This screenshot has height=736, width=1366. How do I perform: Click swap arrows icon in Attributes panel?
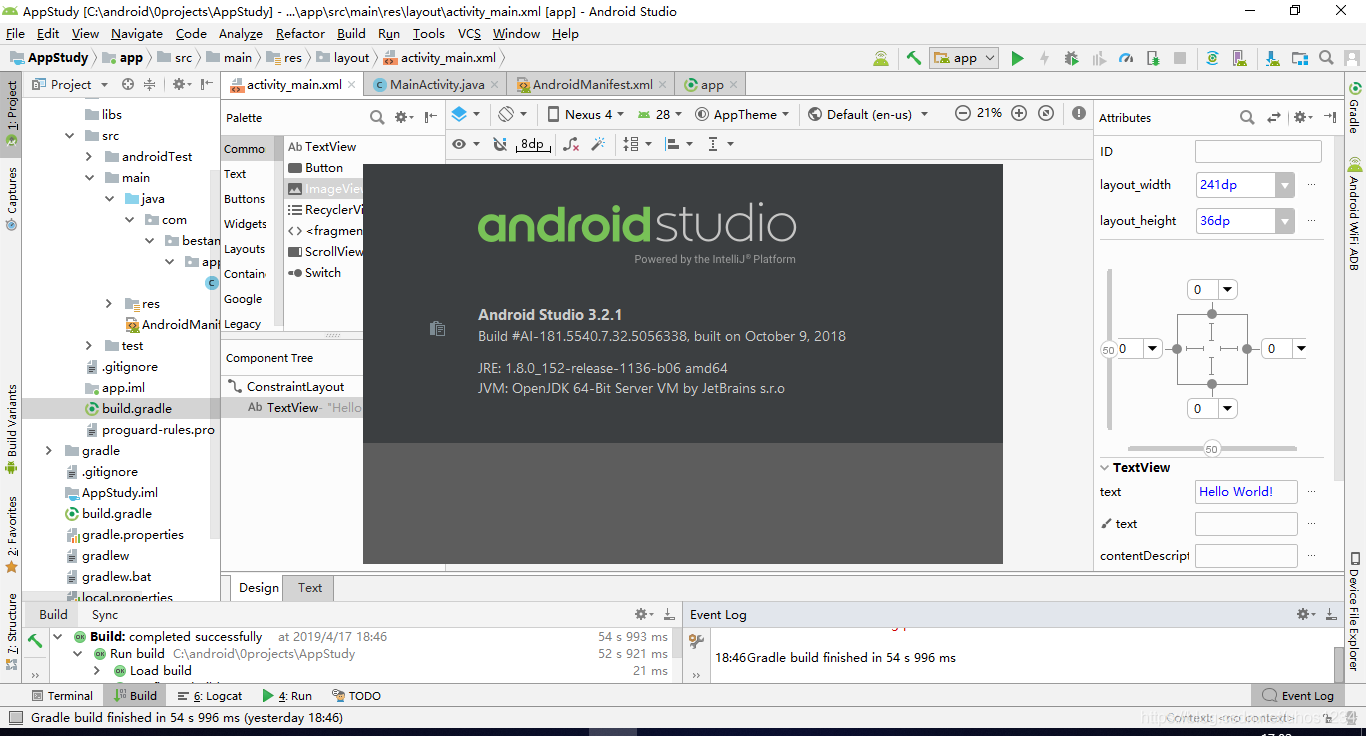1274,117
